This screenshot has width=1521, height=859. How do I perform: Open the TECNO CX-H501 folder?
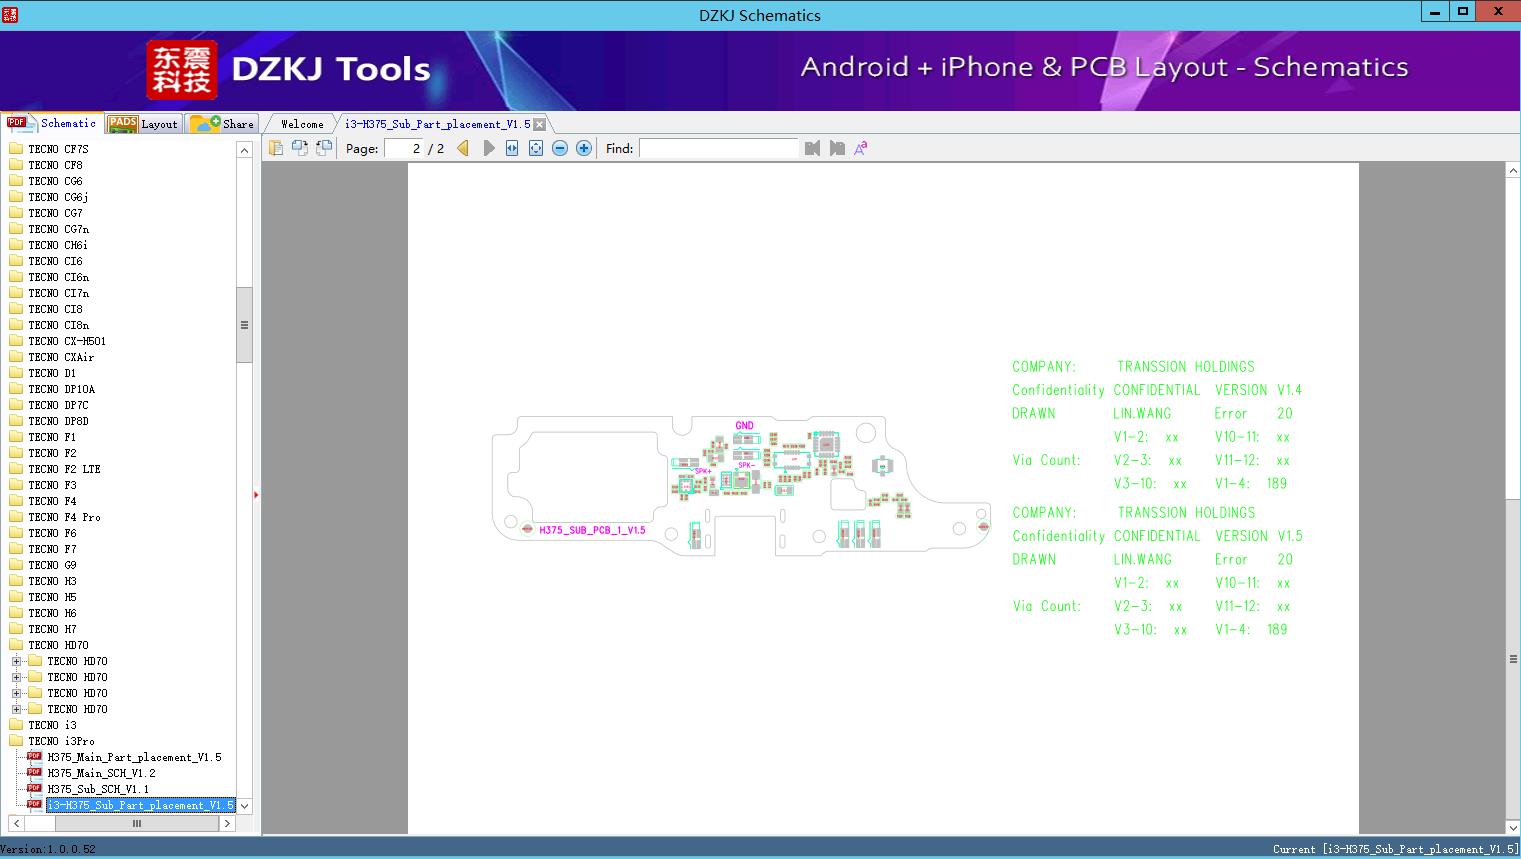point(67,341)
